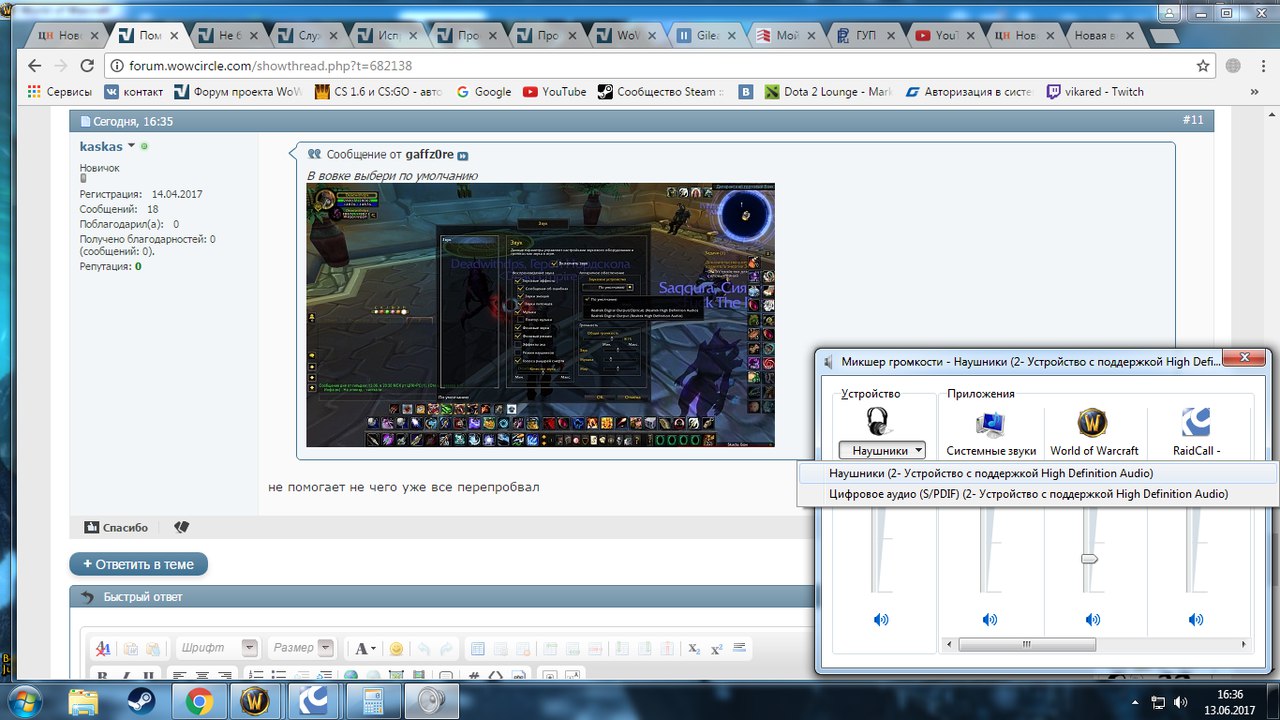Viewport: 1280px width, 720px height.
Task: Mute the World of Warcraft volume
Action: (x=1092, y=620)
